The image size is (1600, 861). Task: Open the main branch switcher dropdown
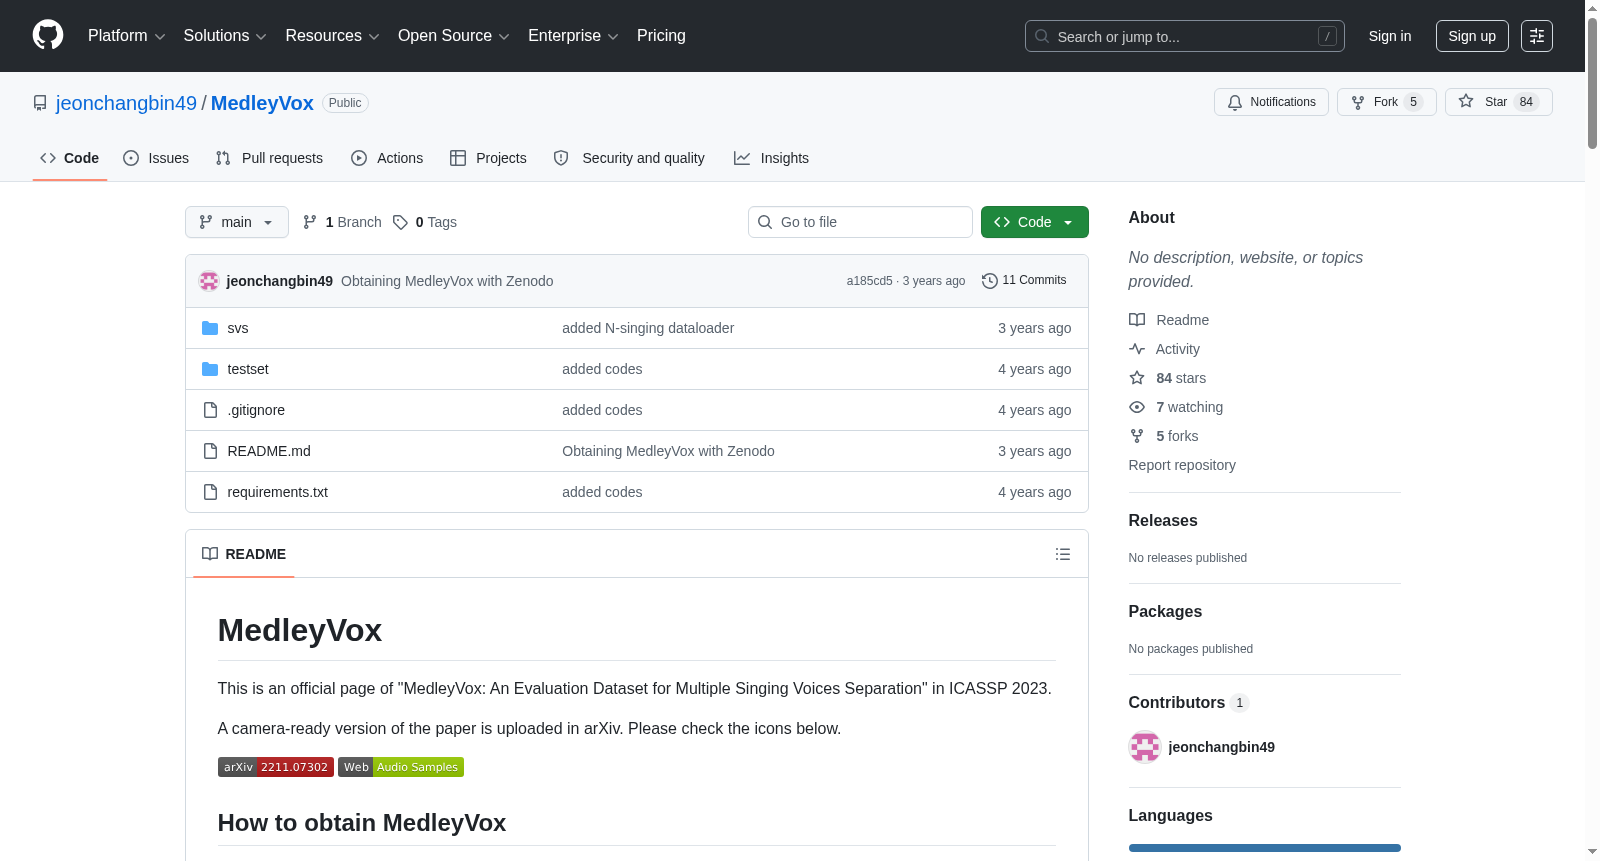click(237, 222)
